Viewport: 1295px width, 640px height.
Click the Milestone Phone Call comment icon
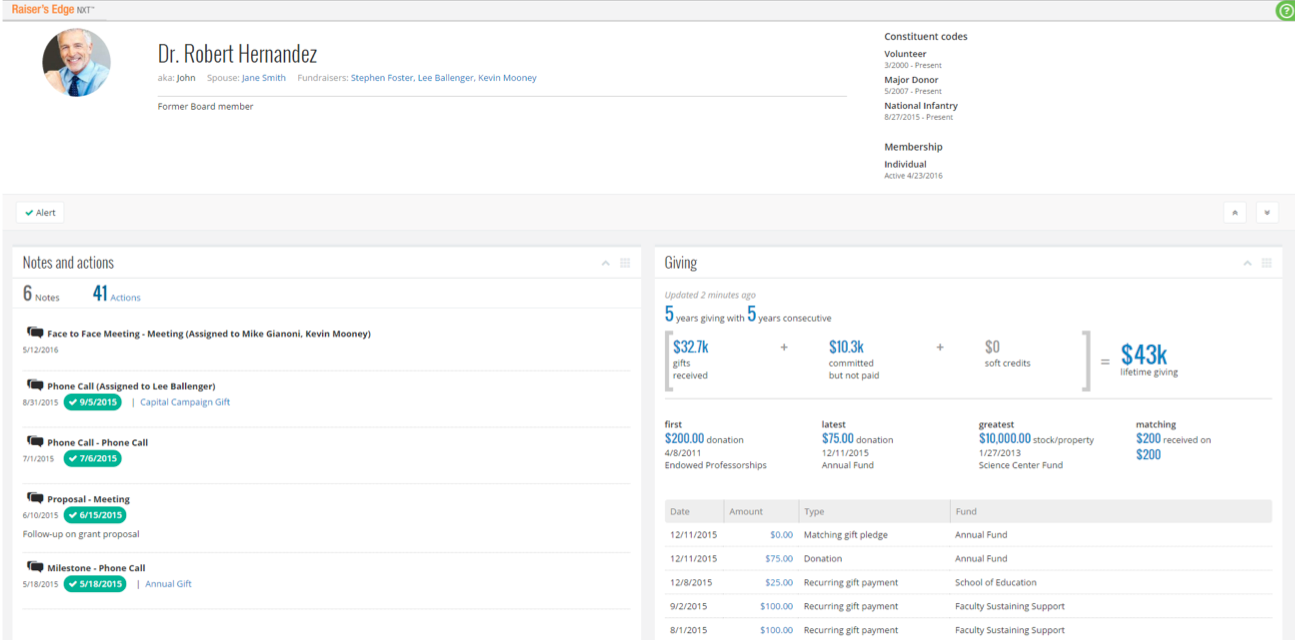[35, 567]
